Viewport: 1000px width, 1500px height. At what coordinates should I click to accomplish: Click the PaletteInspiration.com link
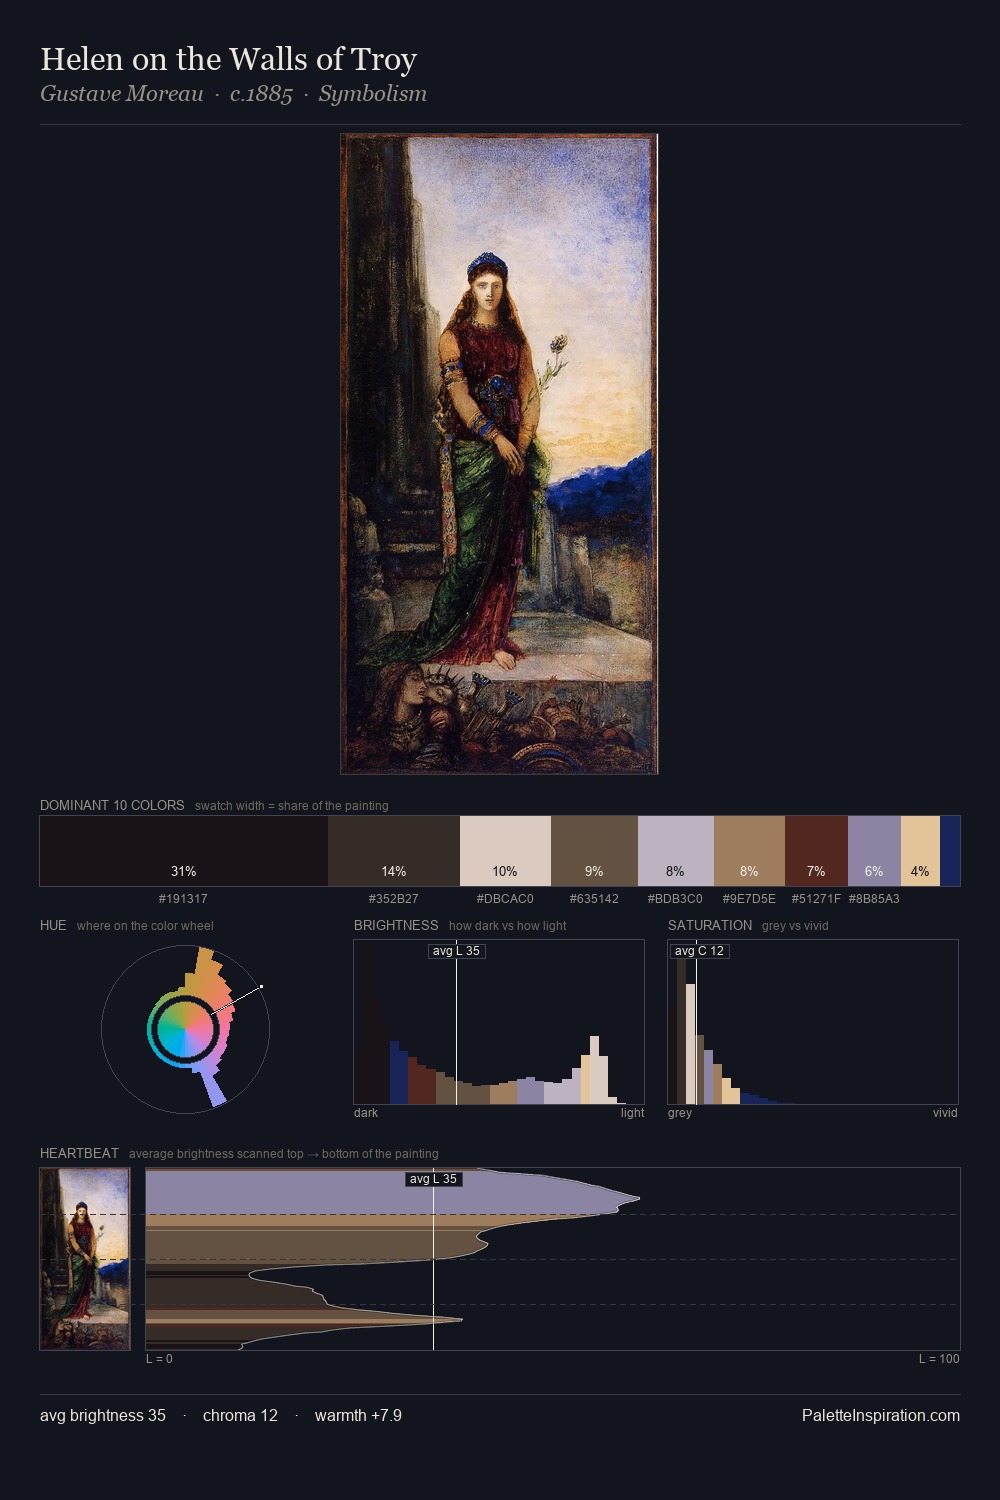pyautogui.click(x=881, y=1415)
